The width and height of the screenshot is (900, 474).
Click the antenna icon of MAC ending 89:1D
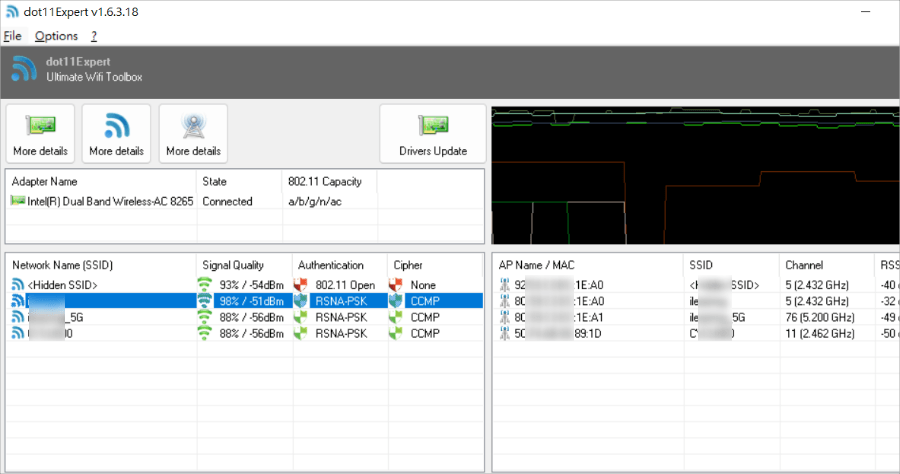(x=505, y=333)
